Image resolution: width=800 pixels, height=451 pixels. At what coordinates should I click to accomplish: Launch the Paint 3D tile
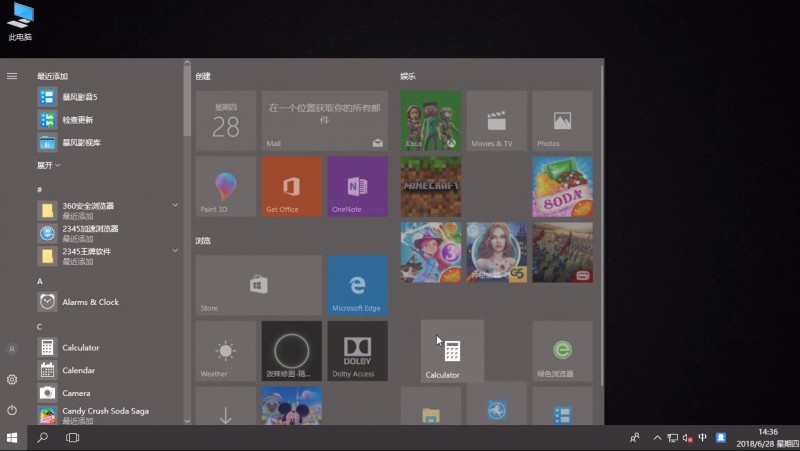click(x=226, y=187)
